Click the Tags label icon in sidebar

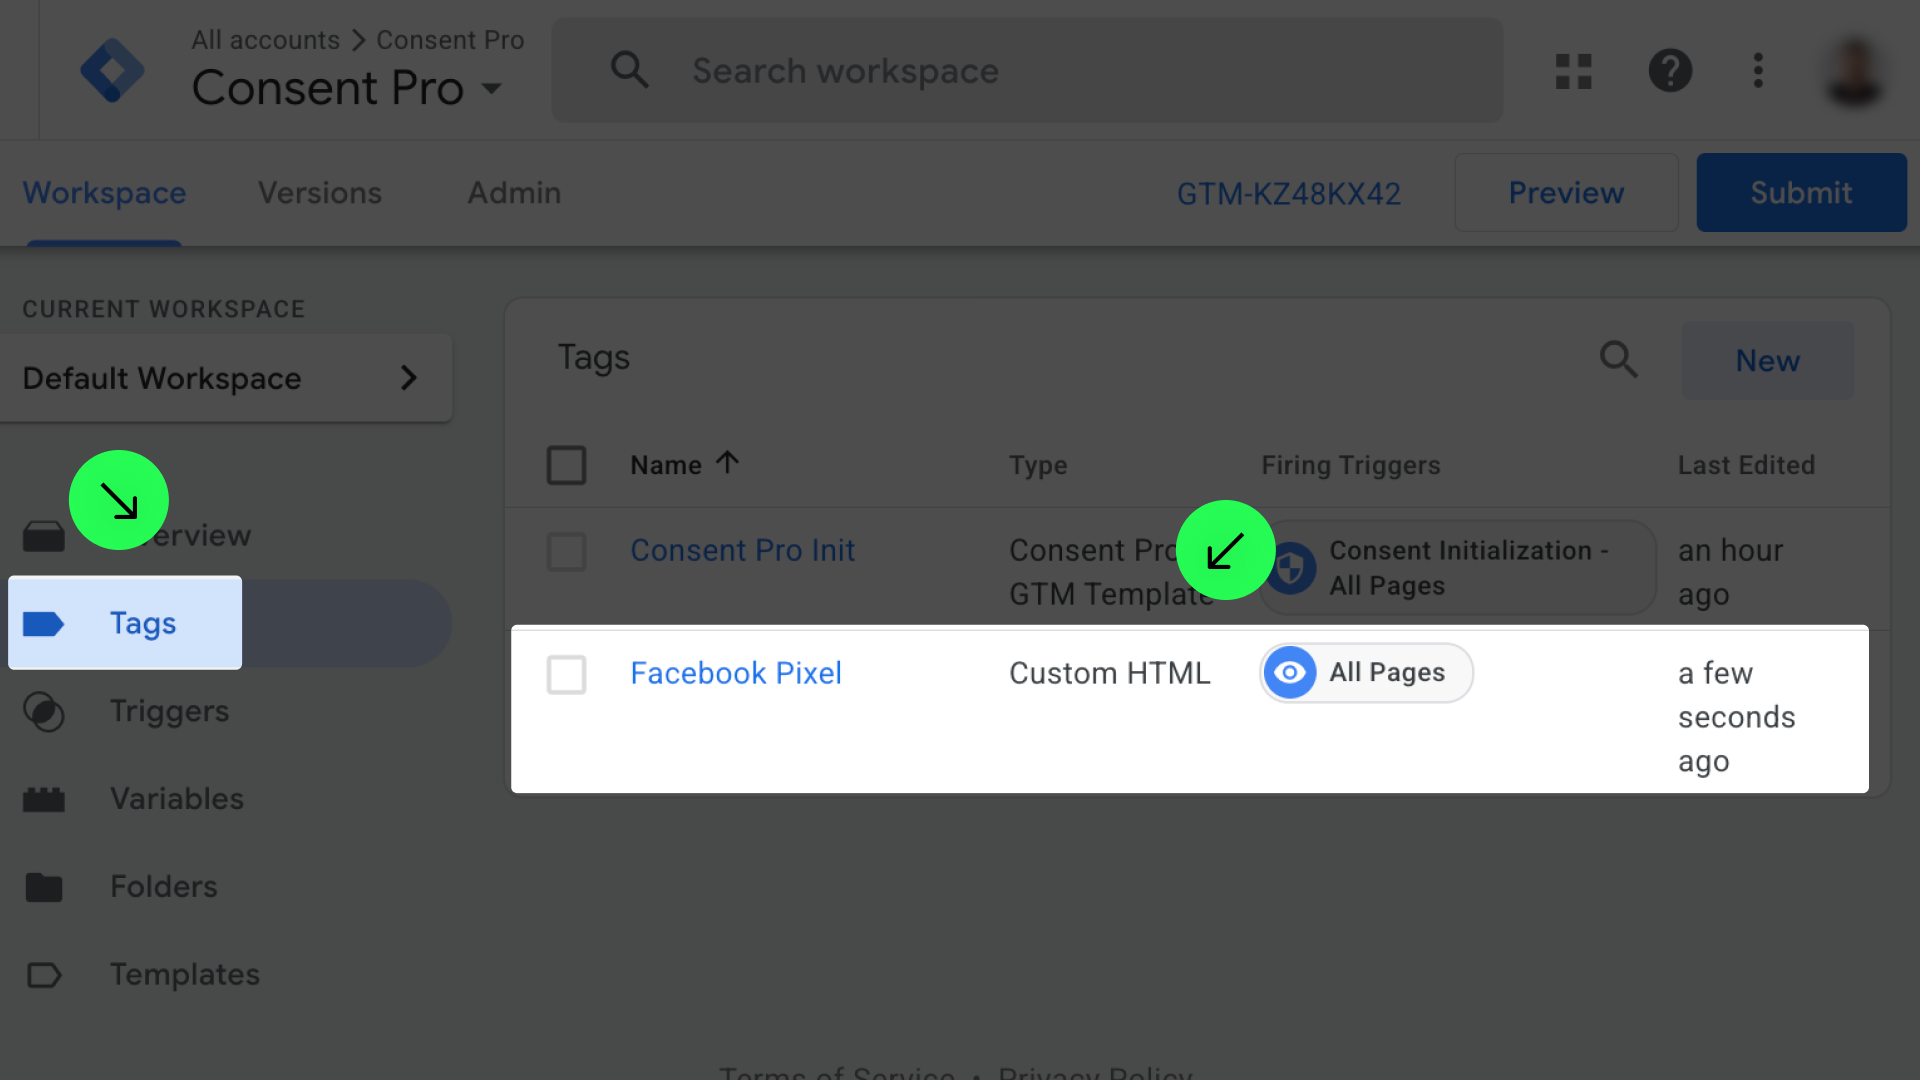click(43, 624)
